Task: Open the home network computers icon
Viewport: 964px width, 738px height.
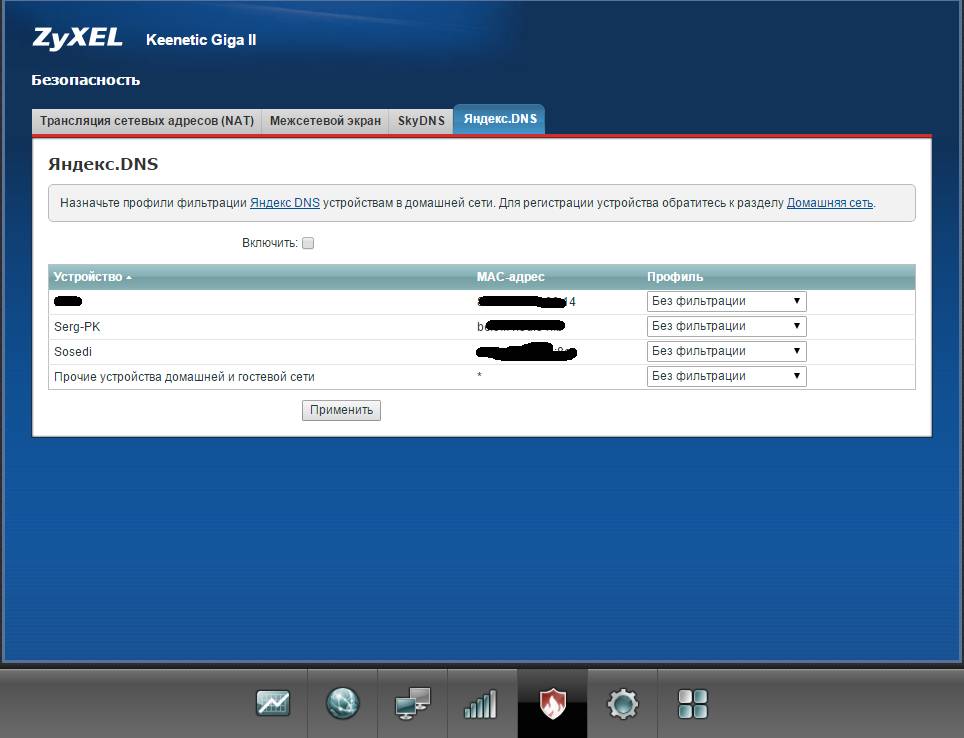Action: (413, 703)
